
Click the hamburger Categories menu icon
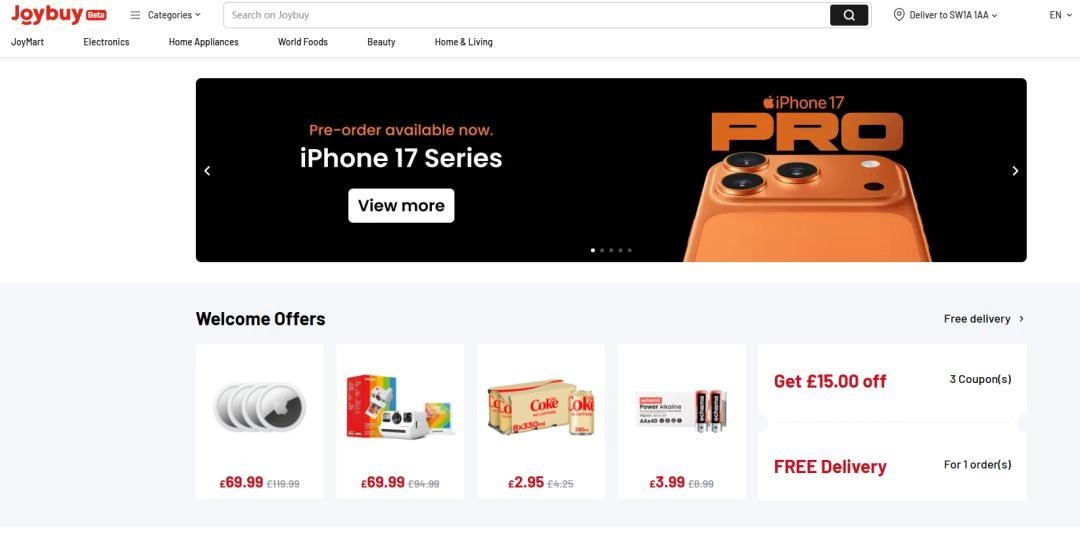pos(135,15)
